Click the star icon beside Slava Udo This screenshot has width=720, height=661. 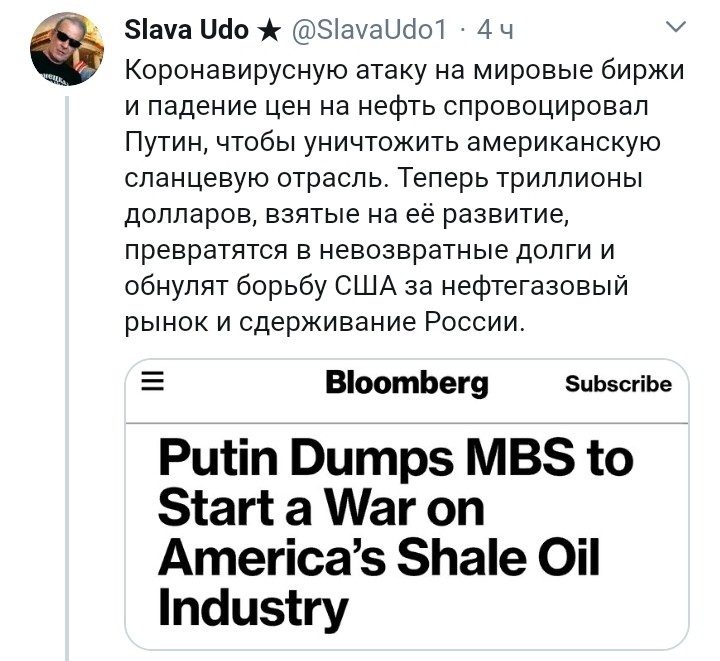269,31
